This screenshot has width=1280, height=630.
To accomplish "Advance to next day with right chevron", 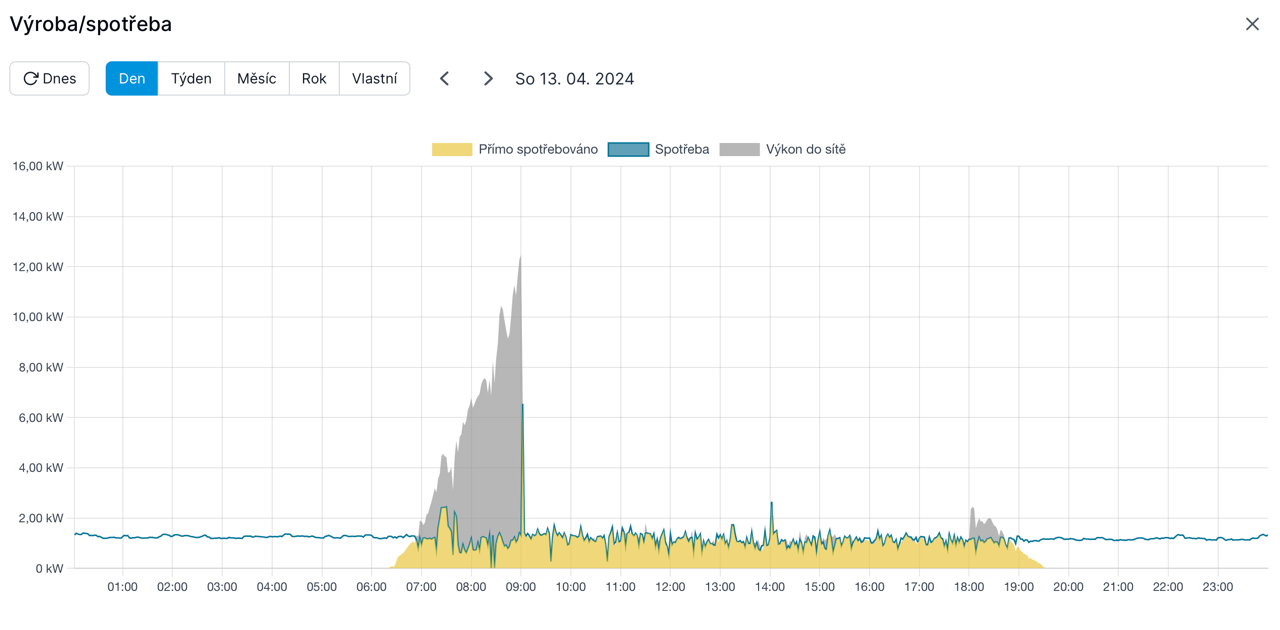I will 488,79.
